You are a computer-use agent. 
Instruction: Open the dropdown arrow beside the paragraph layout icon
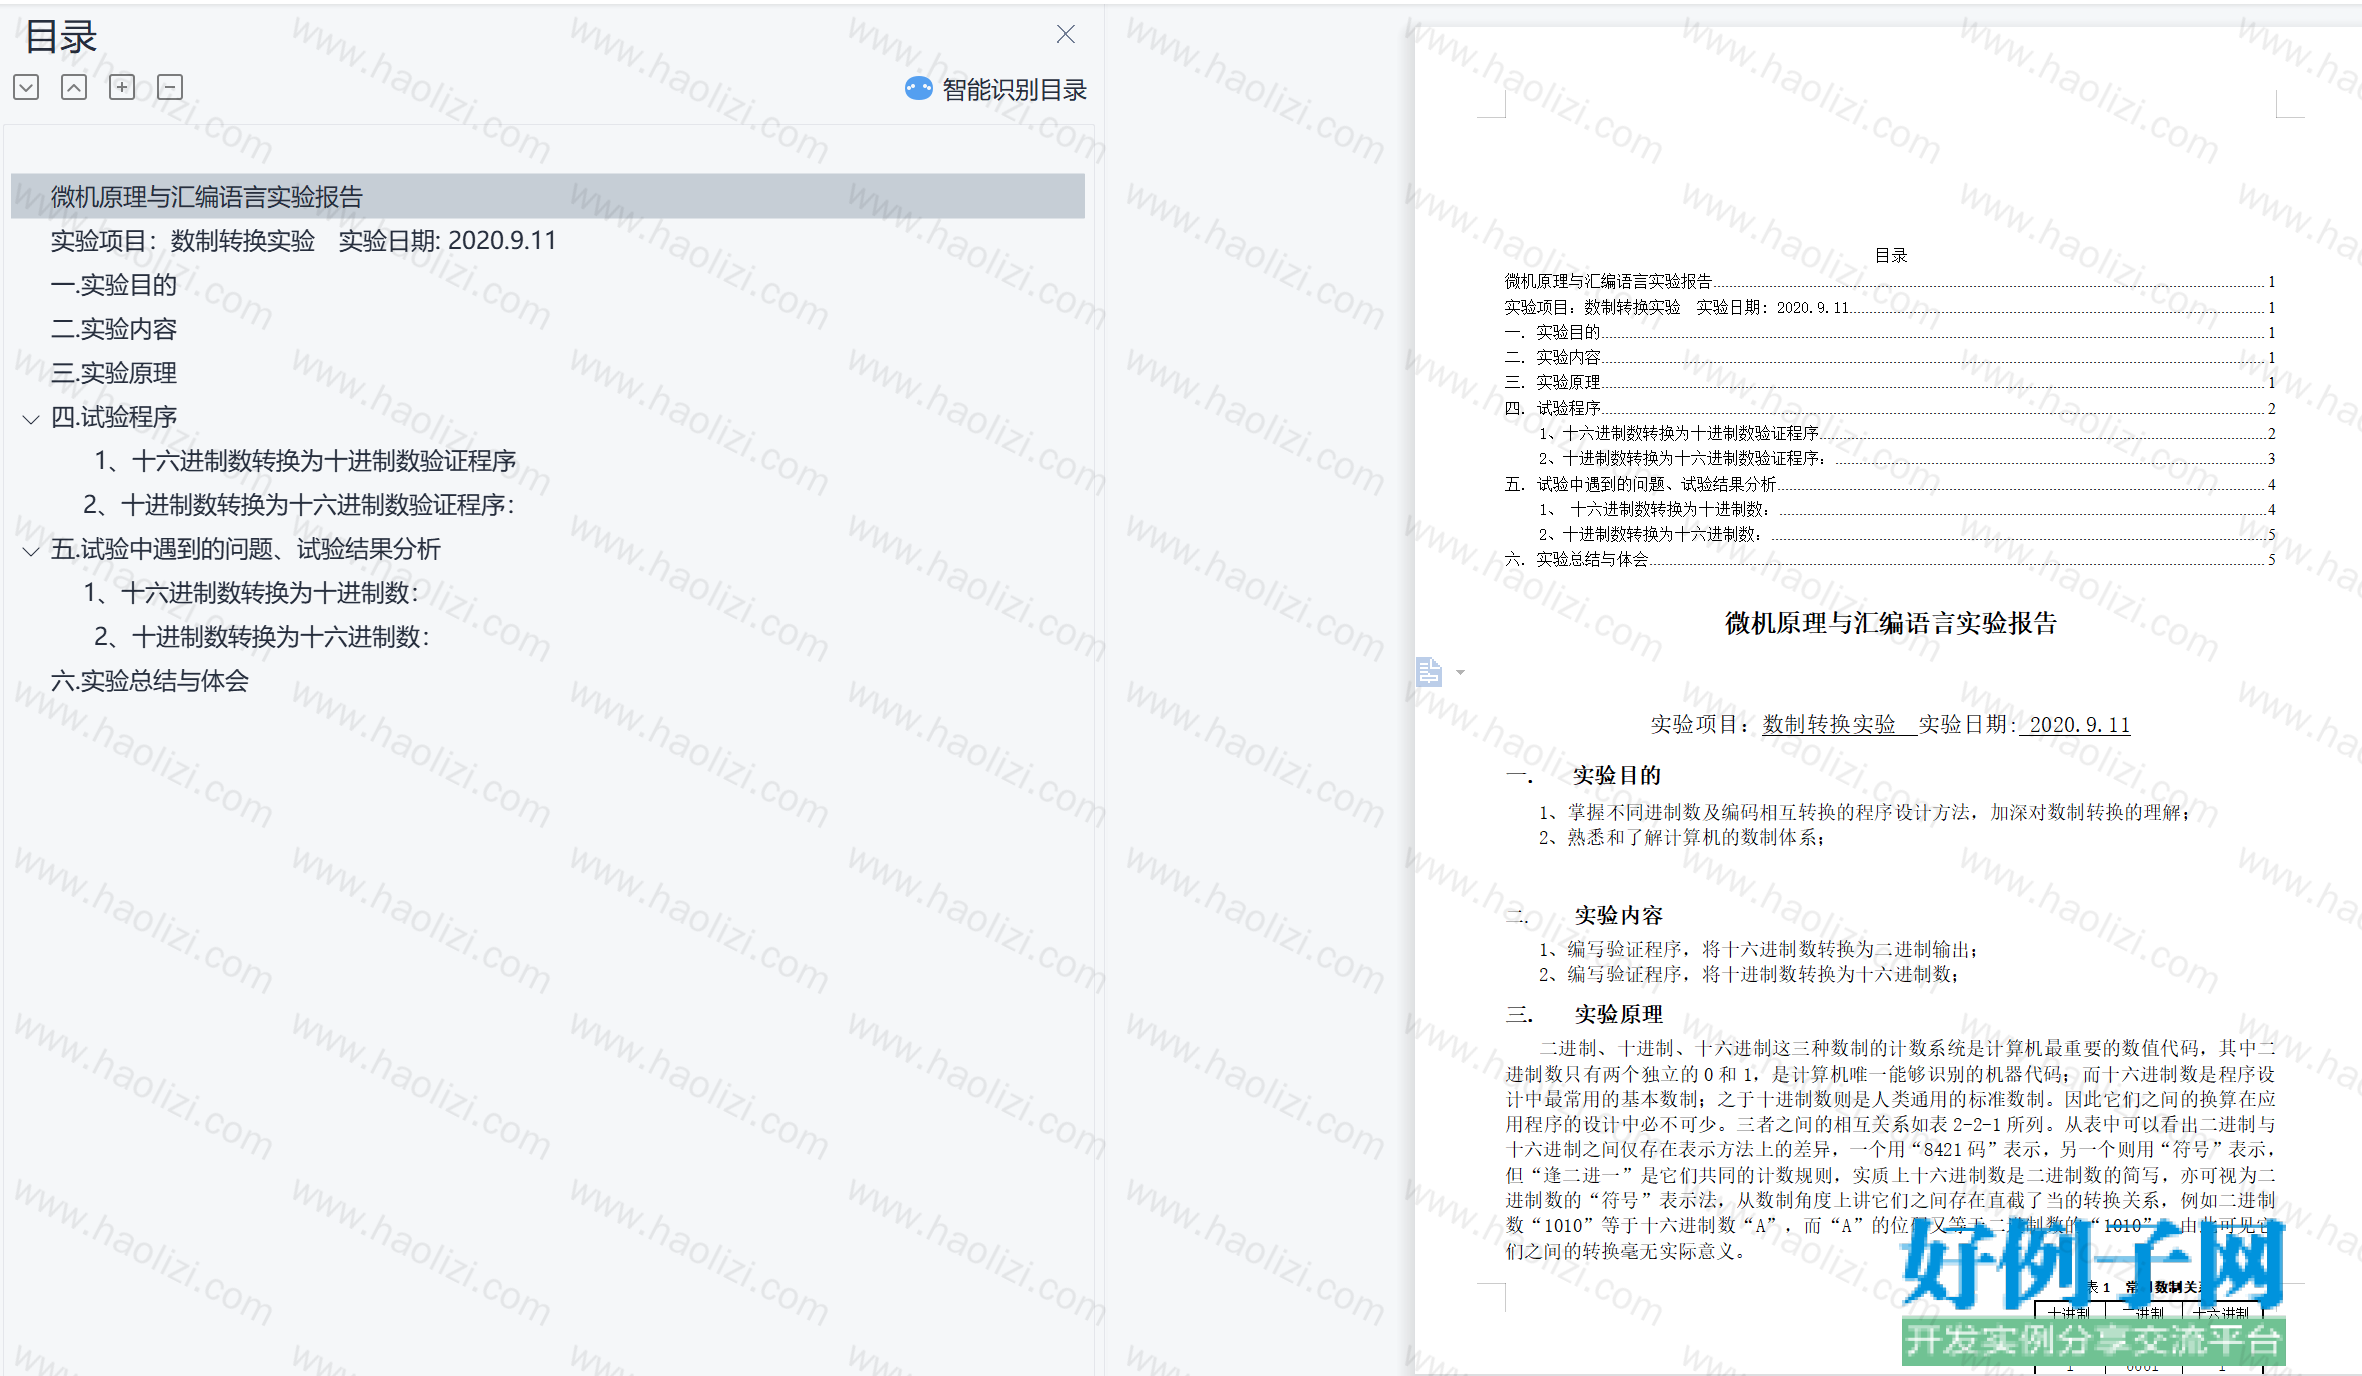[1461, 672]
